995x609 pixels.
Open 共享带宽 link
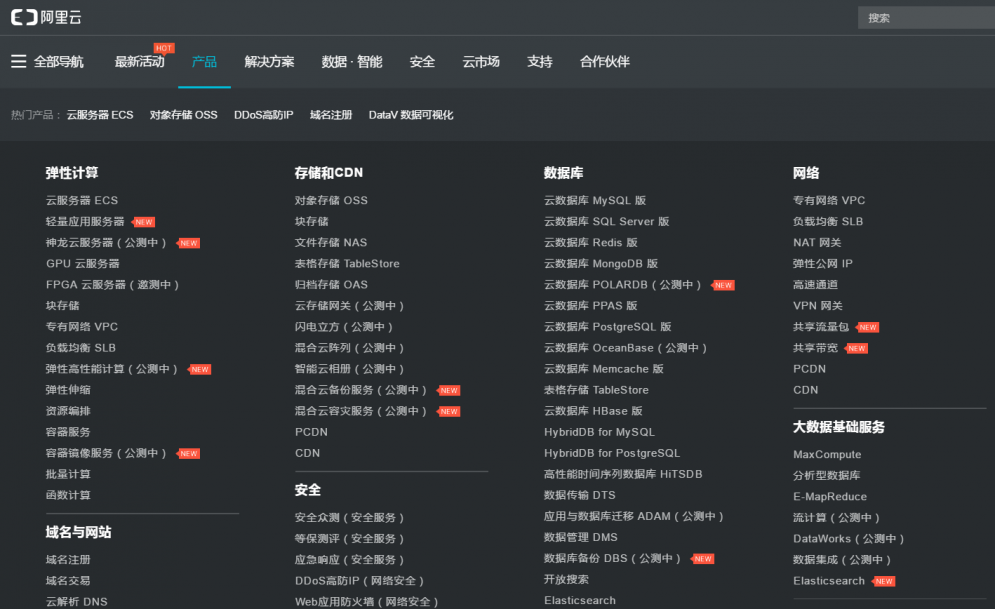pyautogui.click(x=815, y=348)
